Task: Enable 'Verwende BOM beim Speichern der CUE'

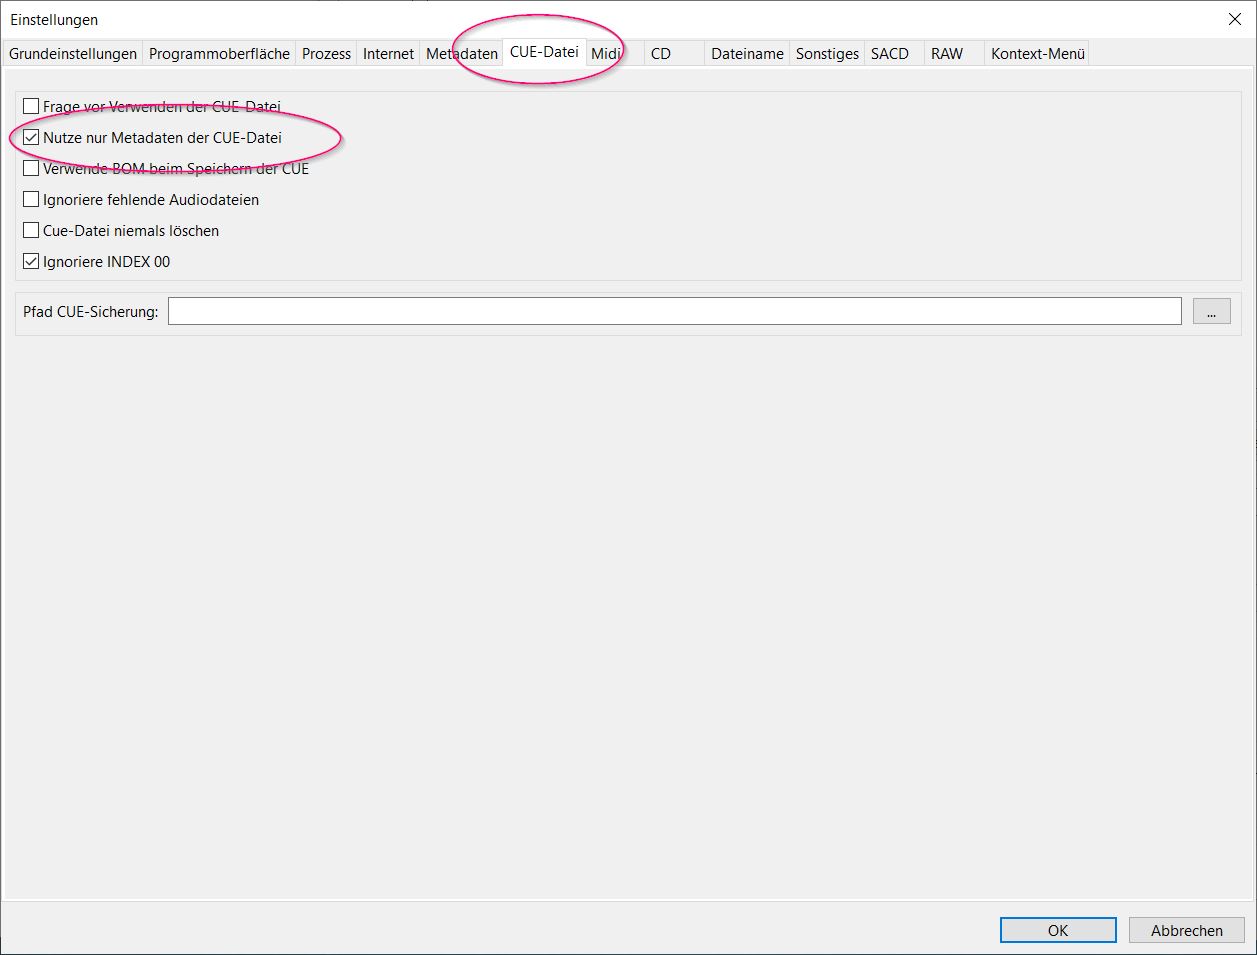Action: 31,168
